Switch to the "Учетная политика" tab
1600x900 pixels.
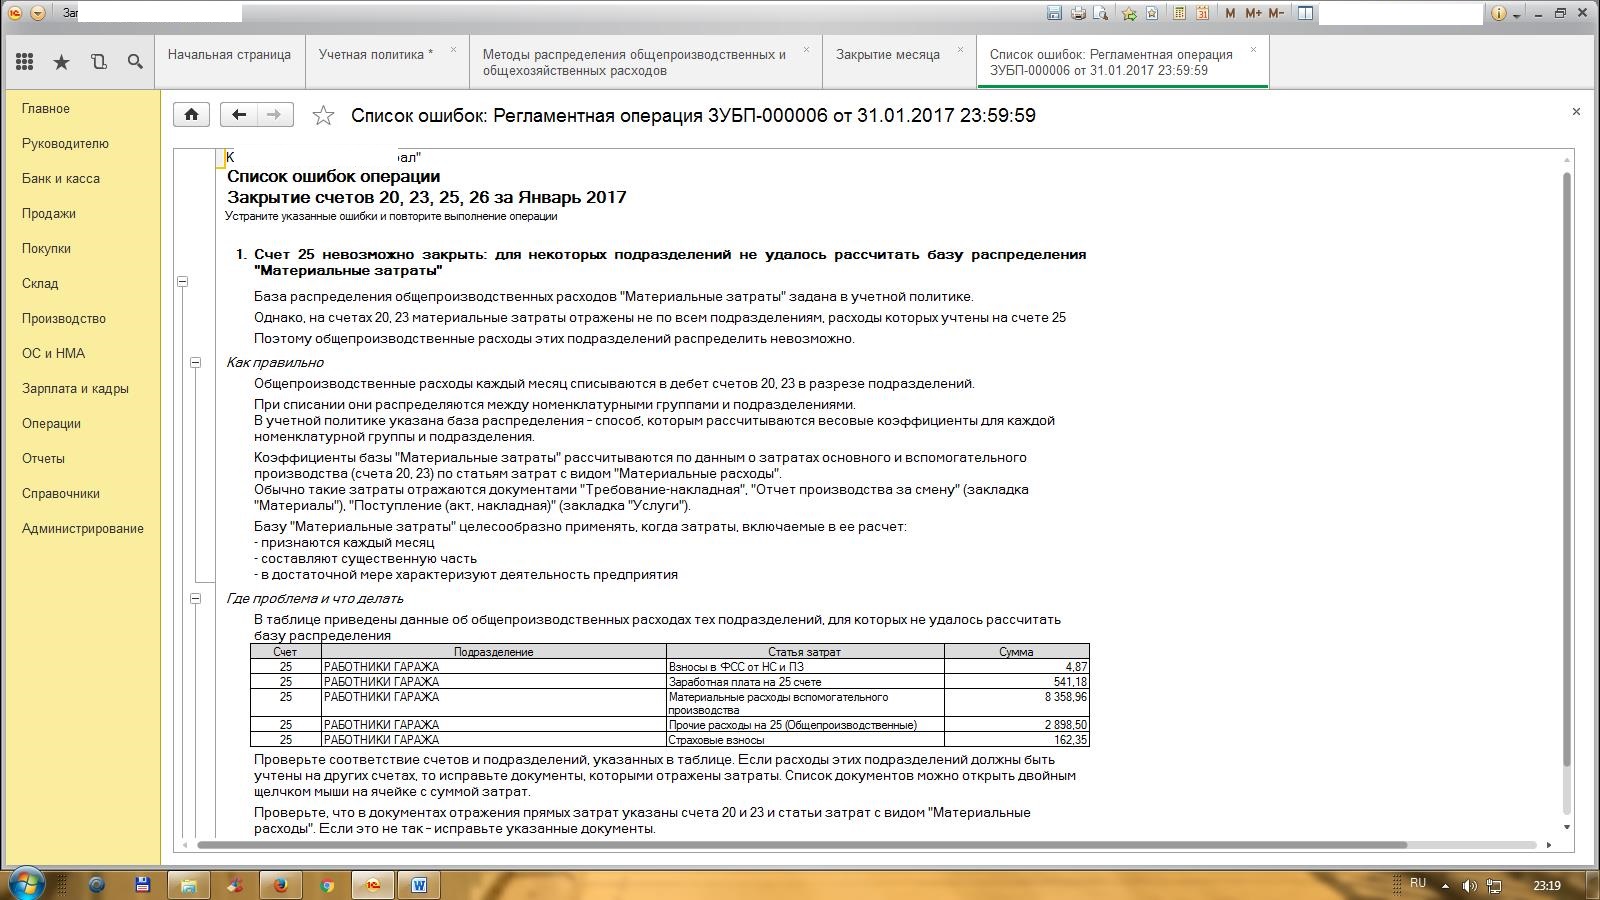(x=375, y=55)
